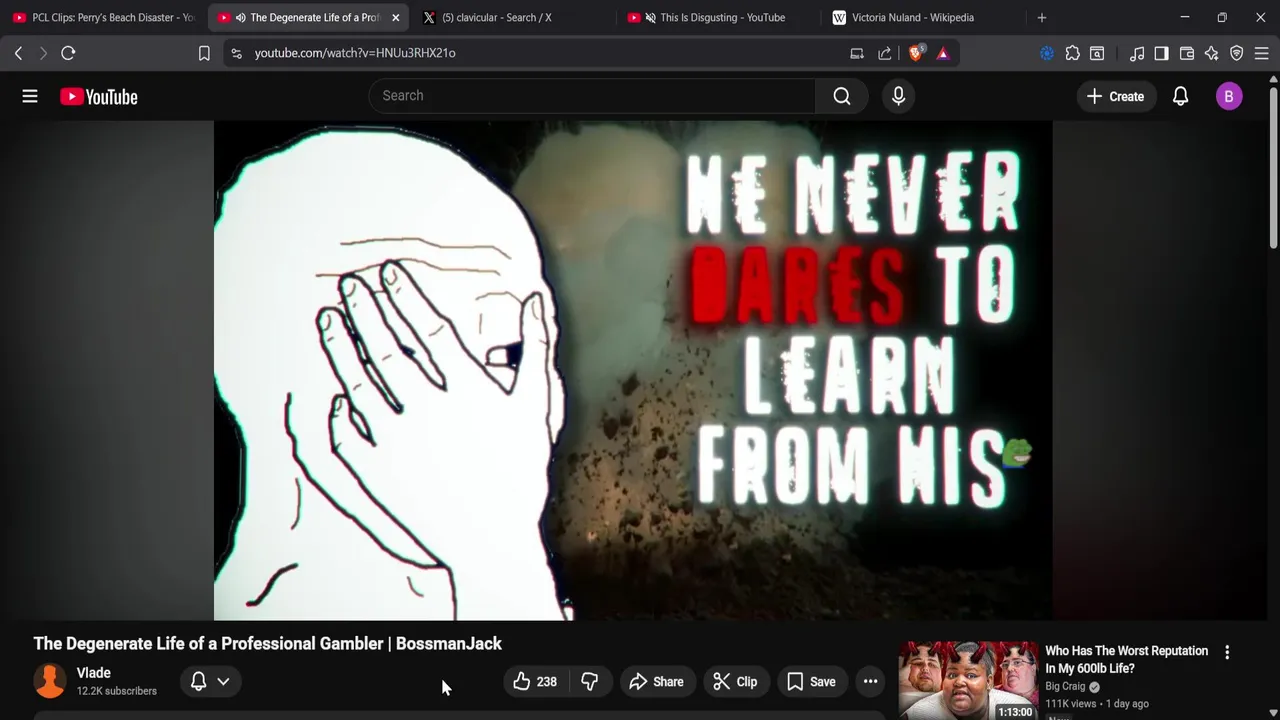
Task: Open the Brave Wallet icon
Action: click(x=1187, y=53)
